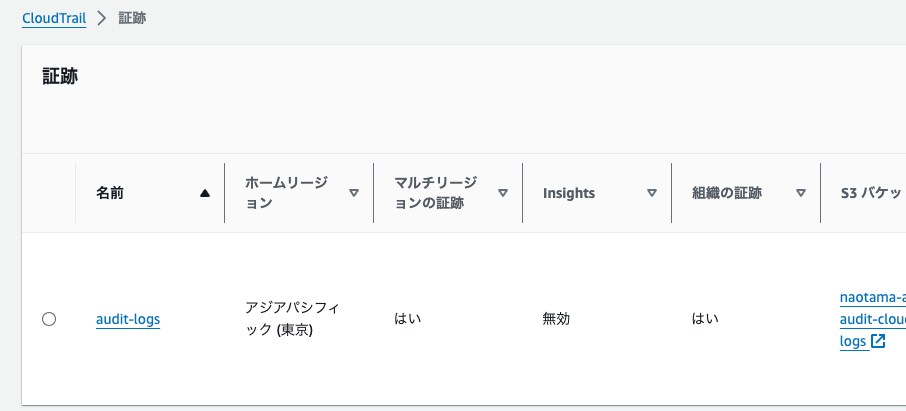Click the ホームリージョン sort triangle
Image resolution: width=906 pixels, height=411 pixels.
(354, 193)
